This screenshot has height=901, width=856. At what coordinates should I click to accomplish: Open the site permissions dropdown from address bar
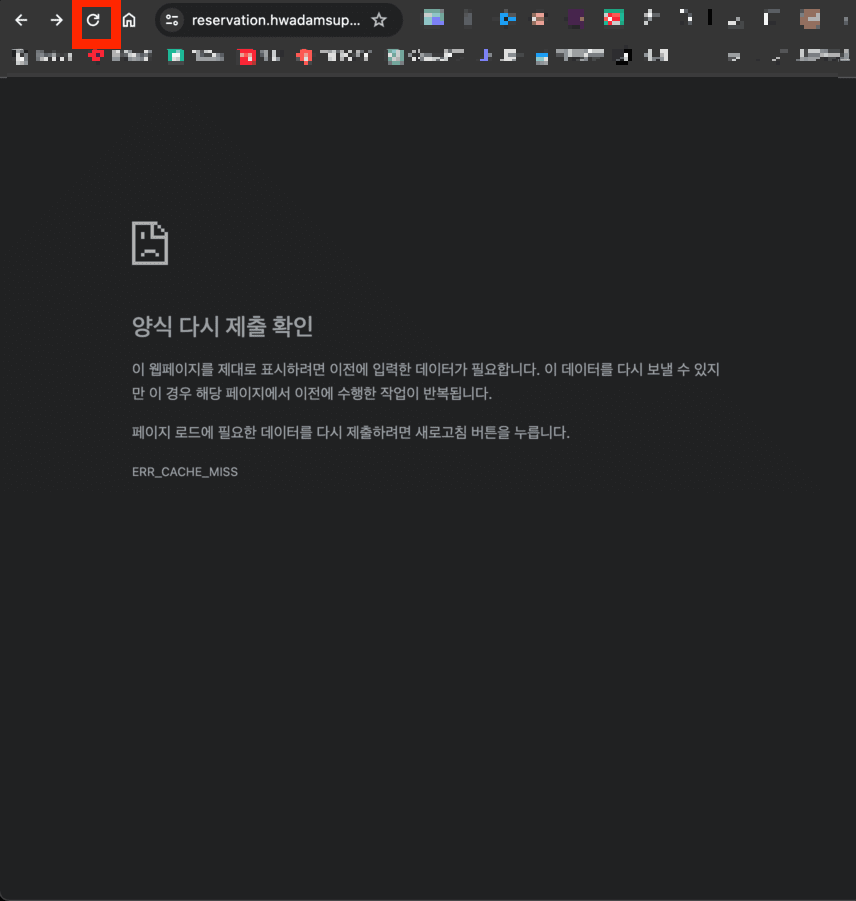[172, 19]
